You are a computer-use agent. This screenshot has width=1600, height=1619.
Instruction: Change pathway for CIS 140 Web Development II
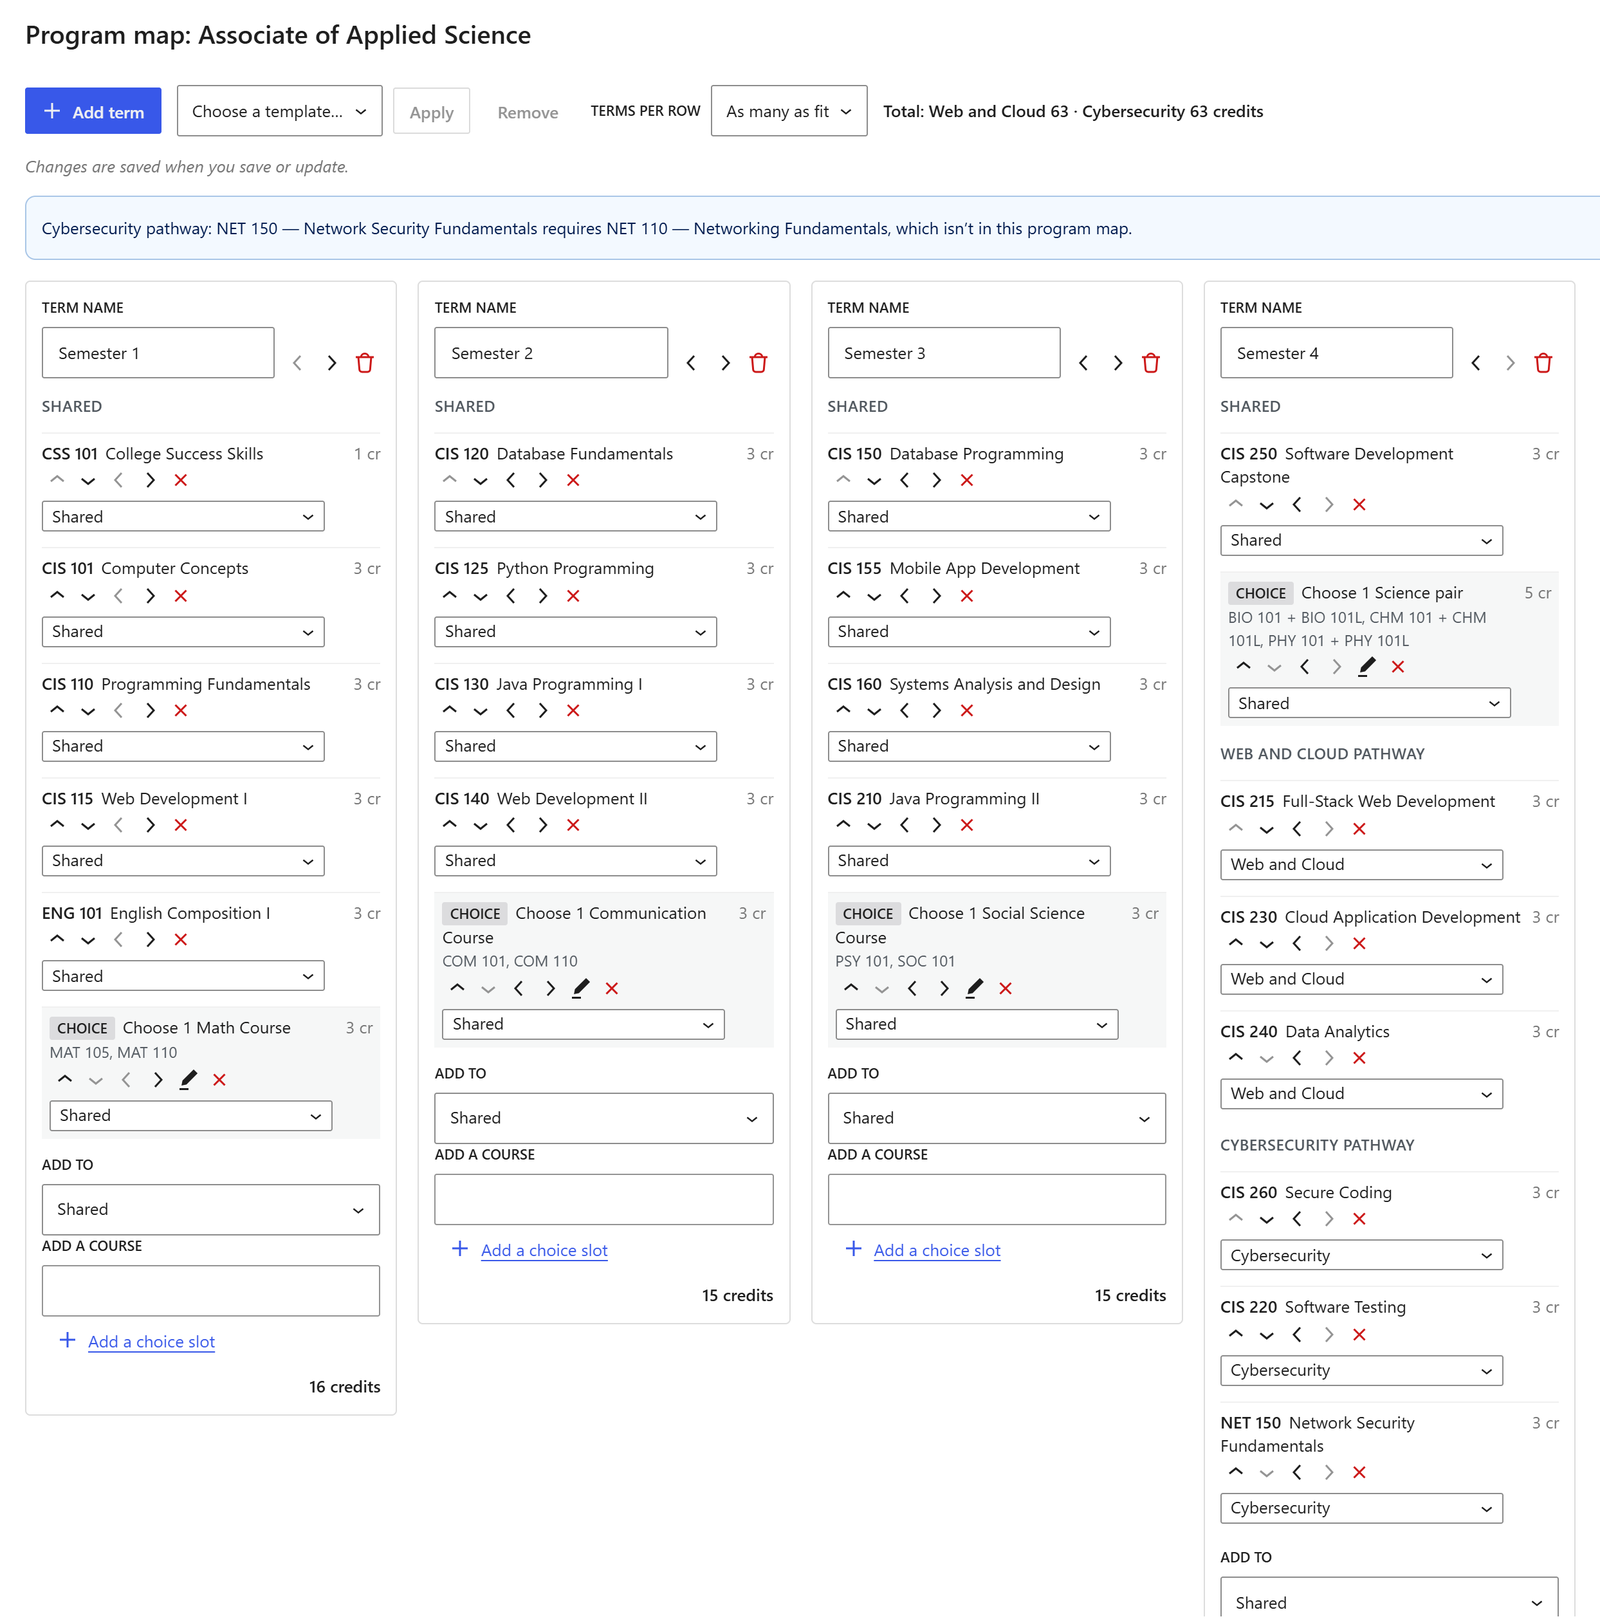click(x=575, y=861)
